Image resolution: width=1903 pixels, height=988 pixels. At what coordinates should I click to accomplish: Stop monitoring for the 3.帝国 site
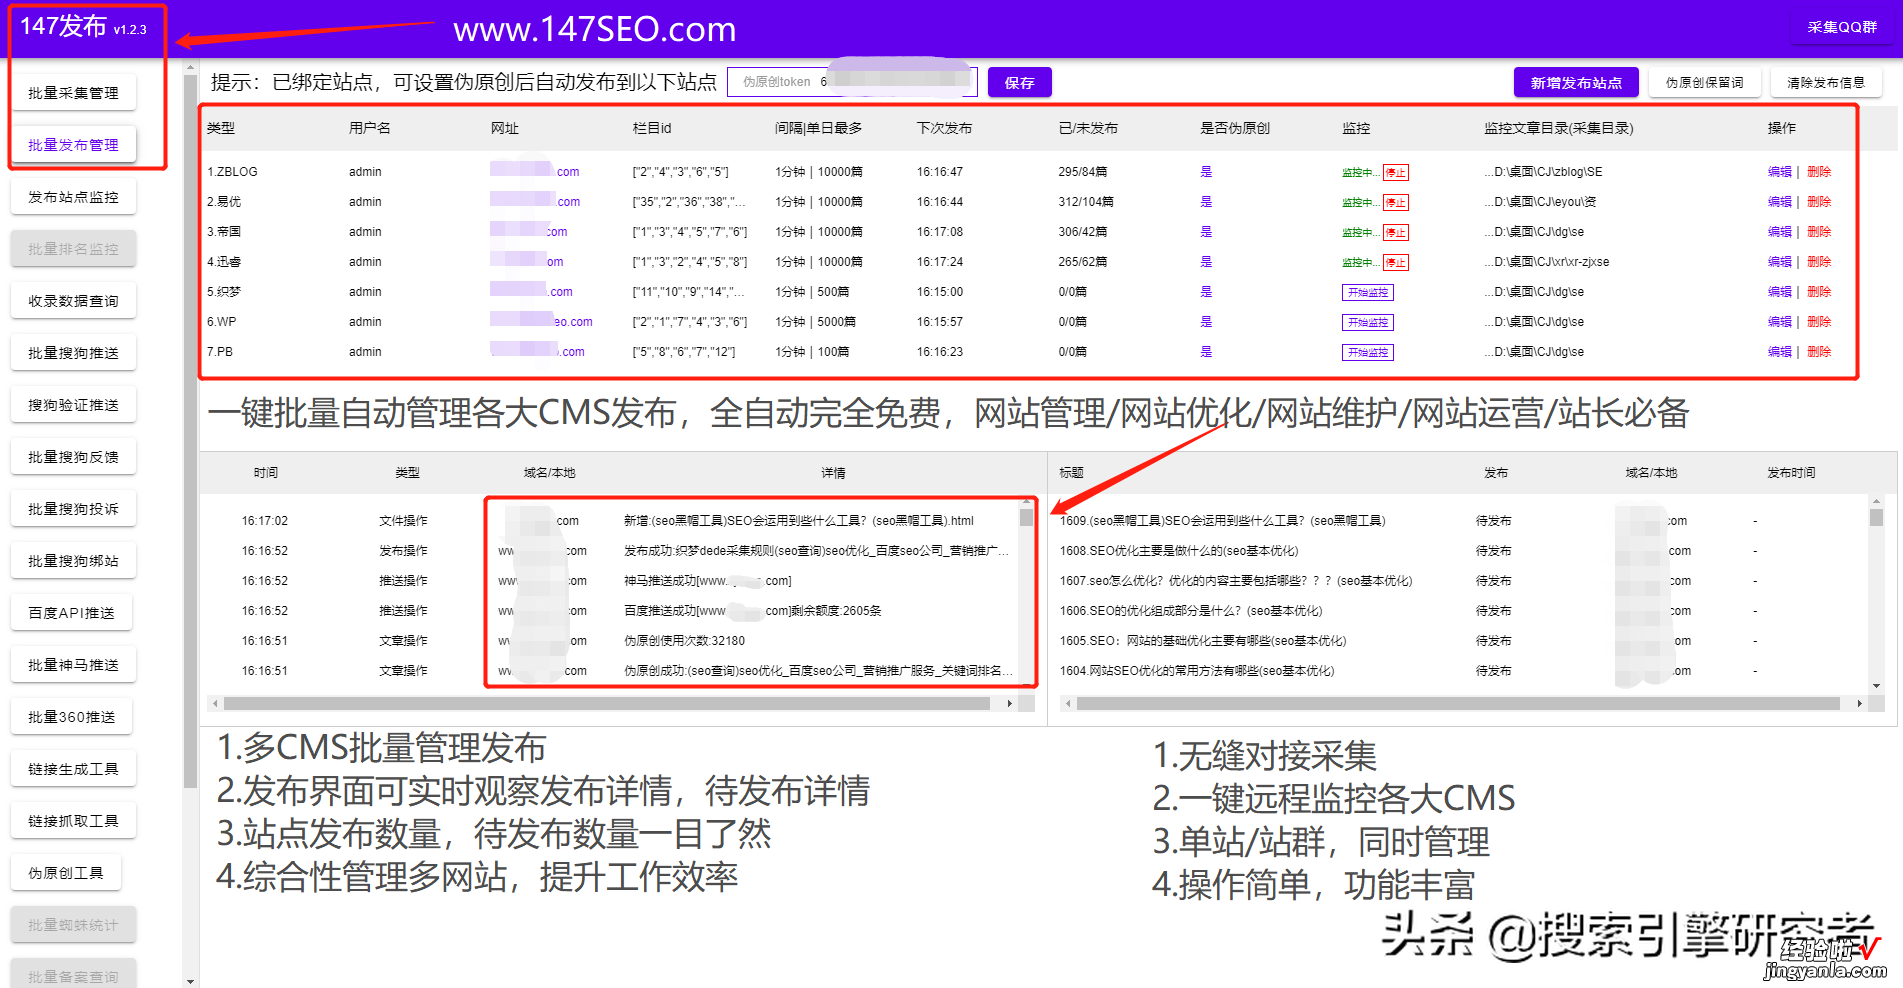pyautogui.click(x=1396, y=232)
